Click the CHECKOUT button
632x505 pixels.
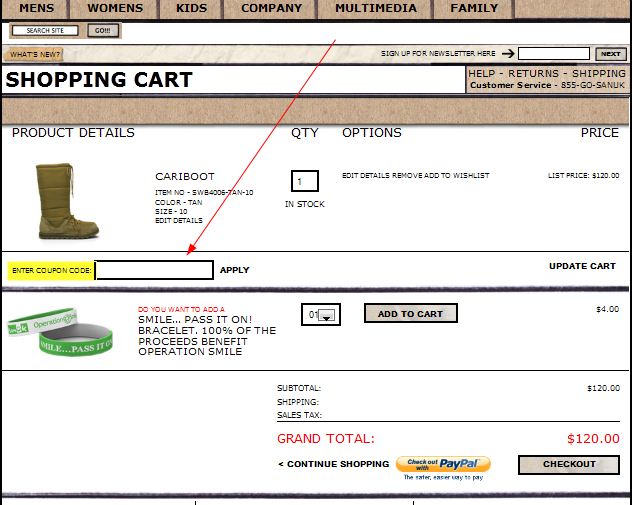[x=569, y=464]
